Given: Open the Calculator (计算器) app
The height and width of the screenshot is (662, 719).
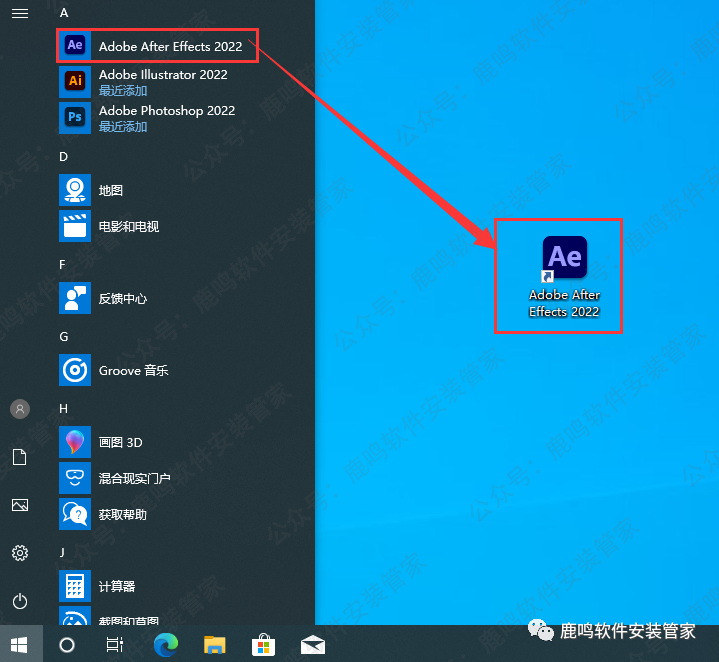Looking at the screenshot, I should tap(116, 586).
